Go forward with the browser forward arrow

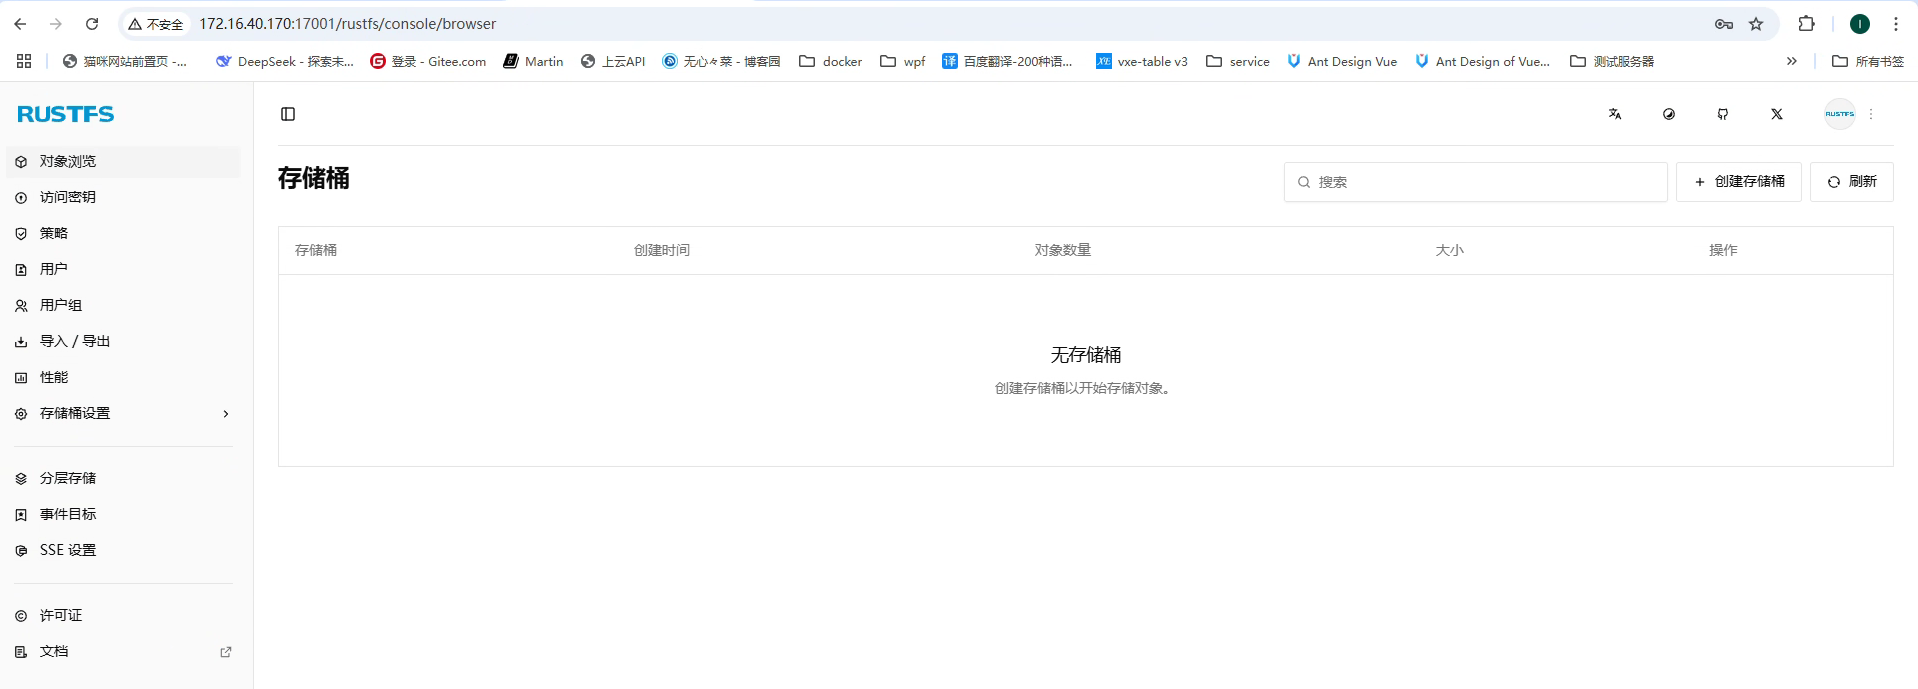[x=56, y=24]
